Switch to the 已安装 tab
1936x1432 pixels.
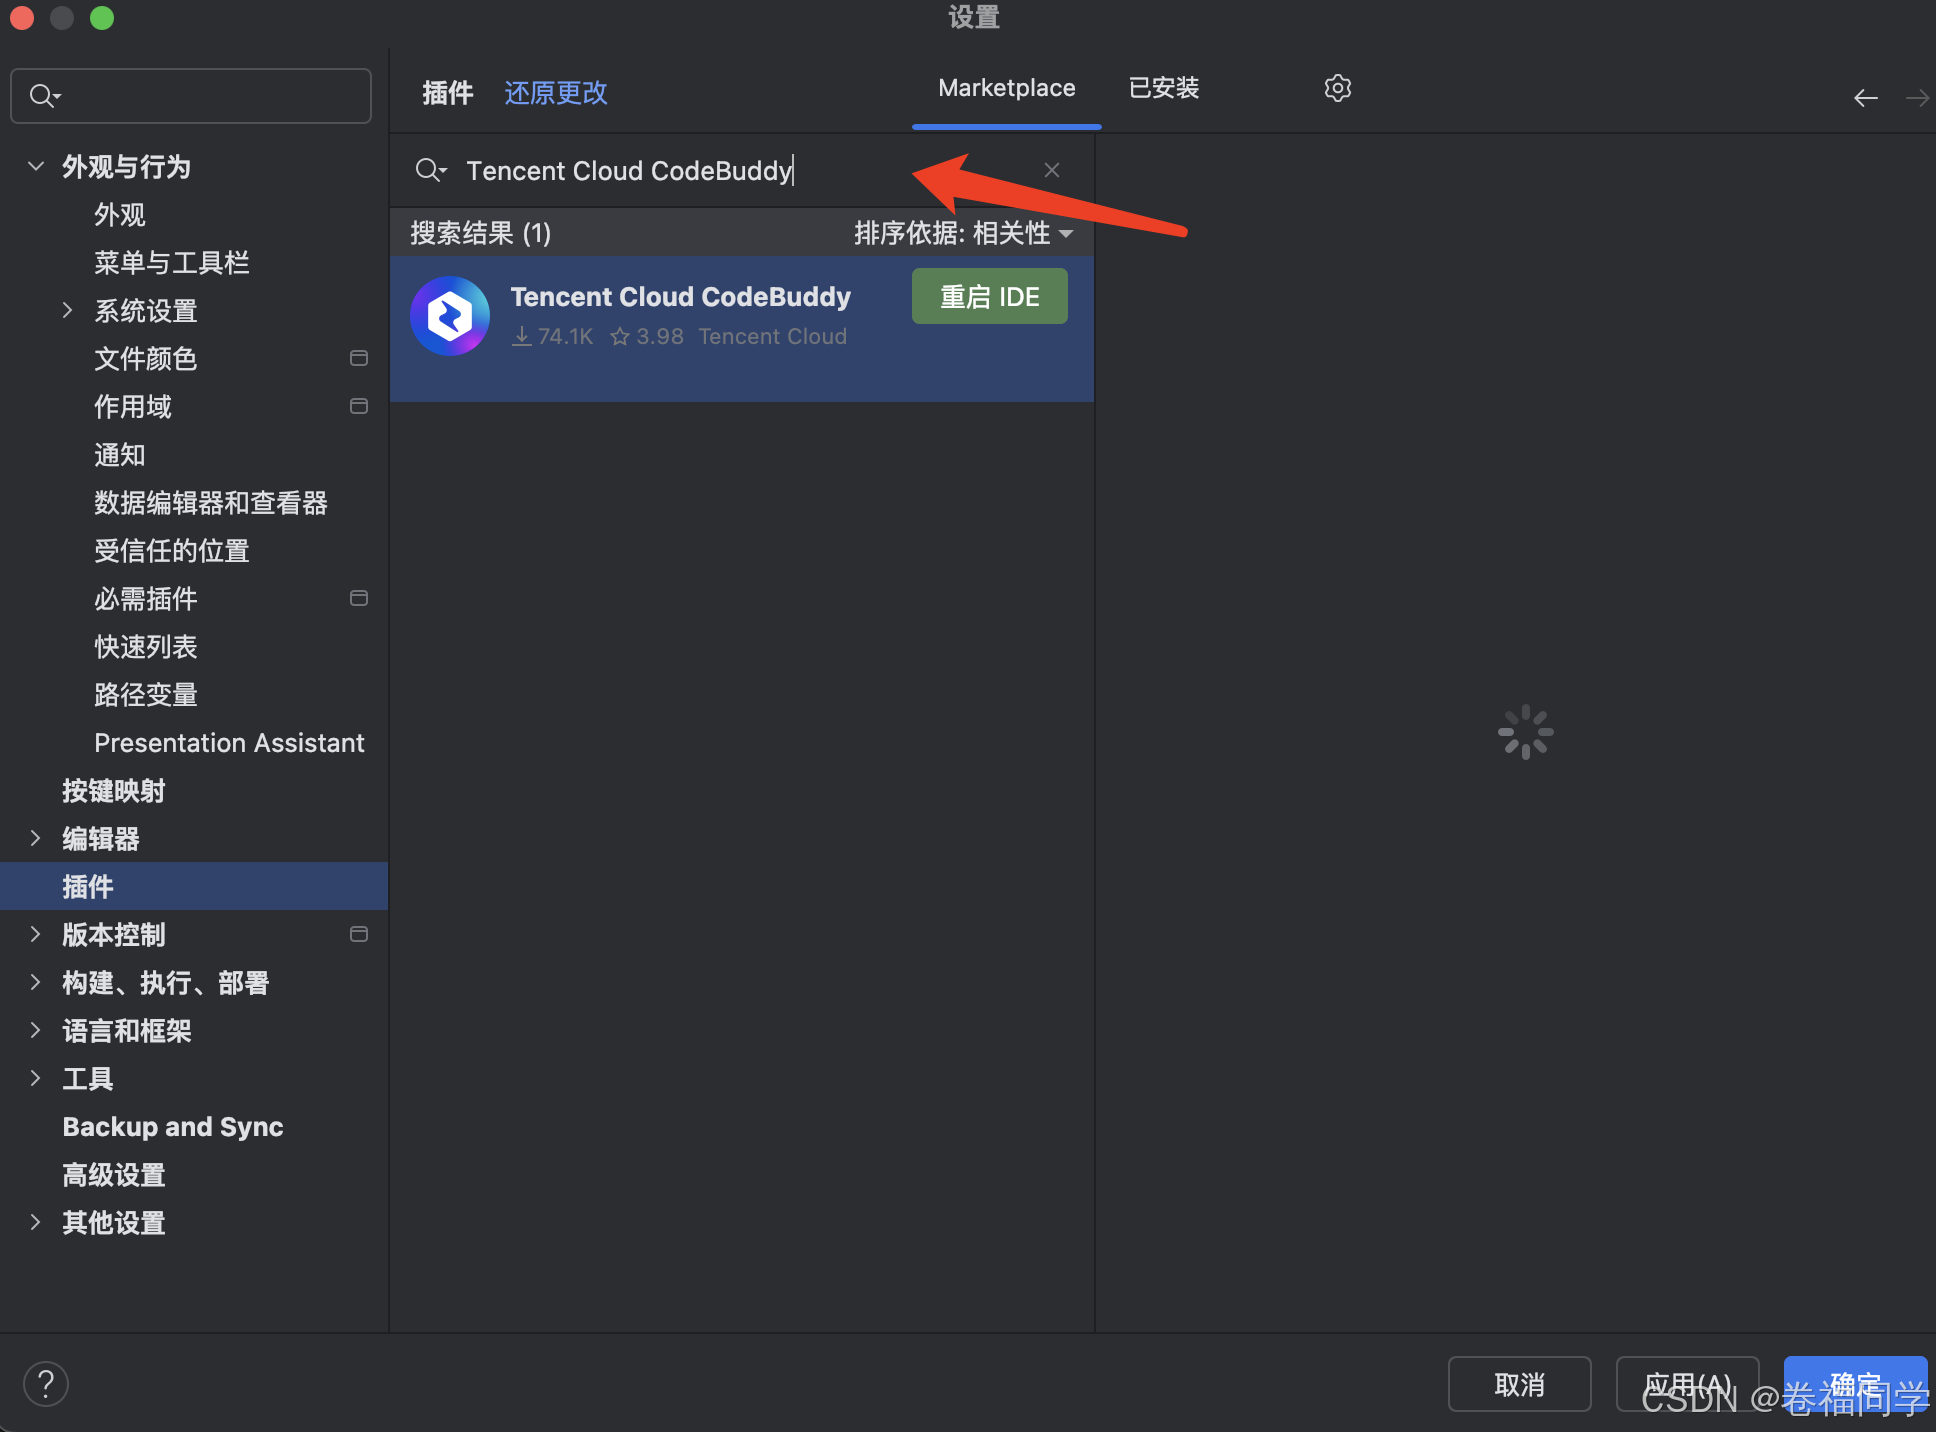tap(1163, 88)
